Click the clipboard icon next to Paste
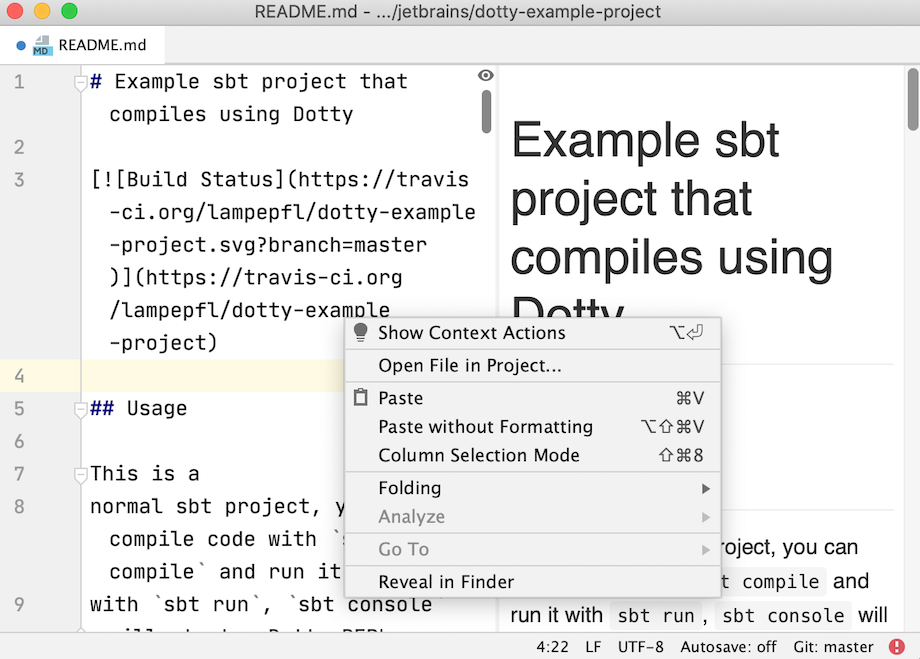 click(x=361, y=397)
